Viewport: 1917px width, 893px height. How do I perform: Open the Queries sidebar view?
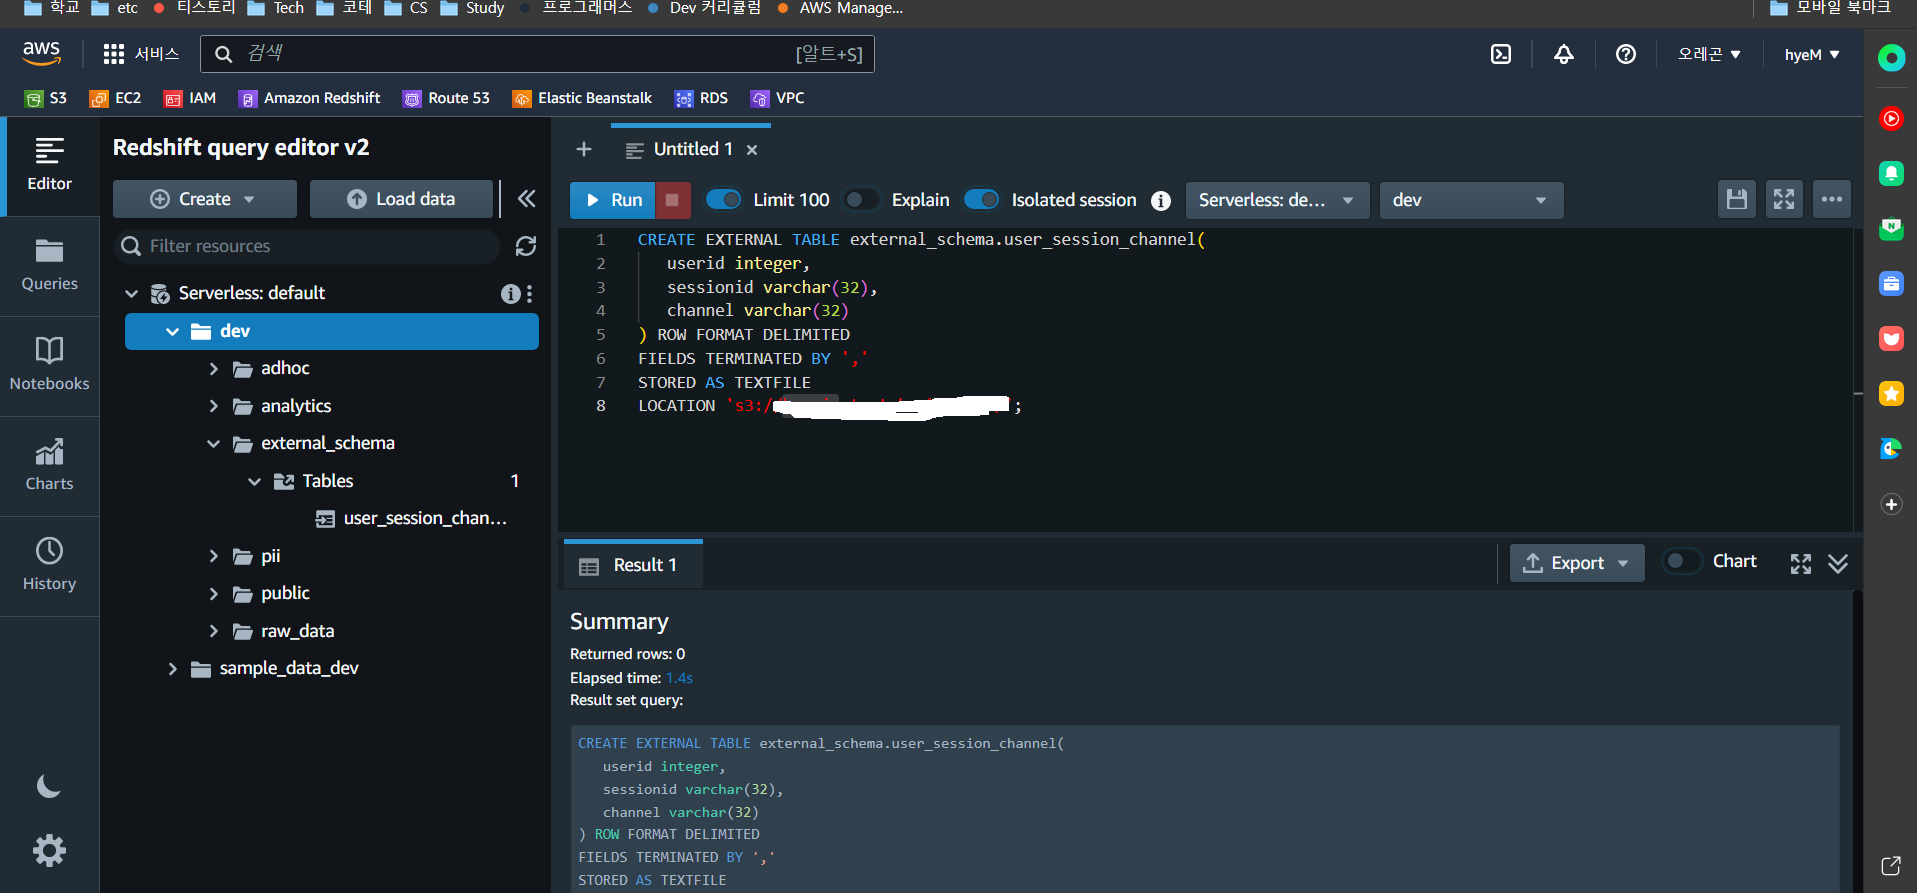point(49,265)
